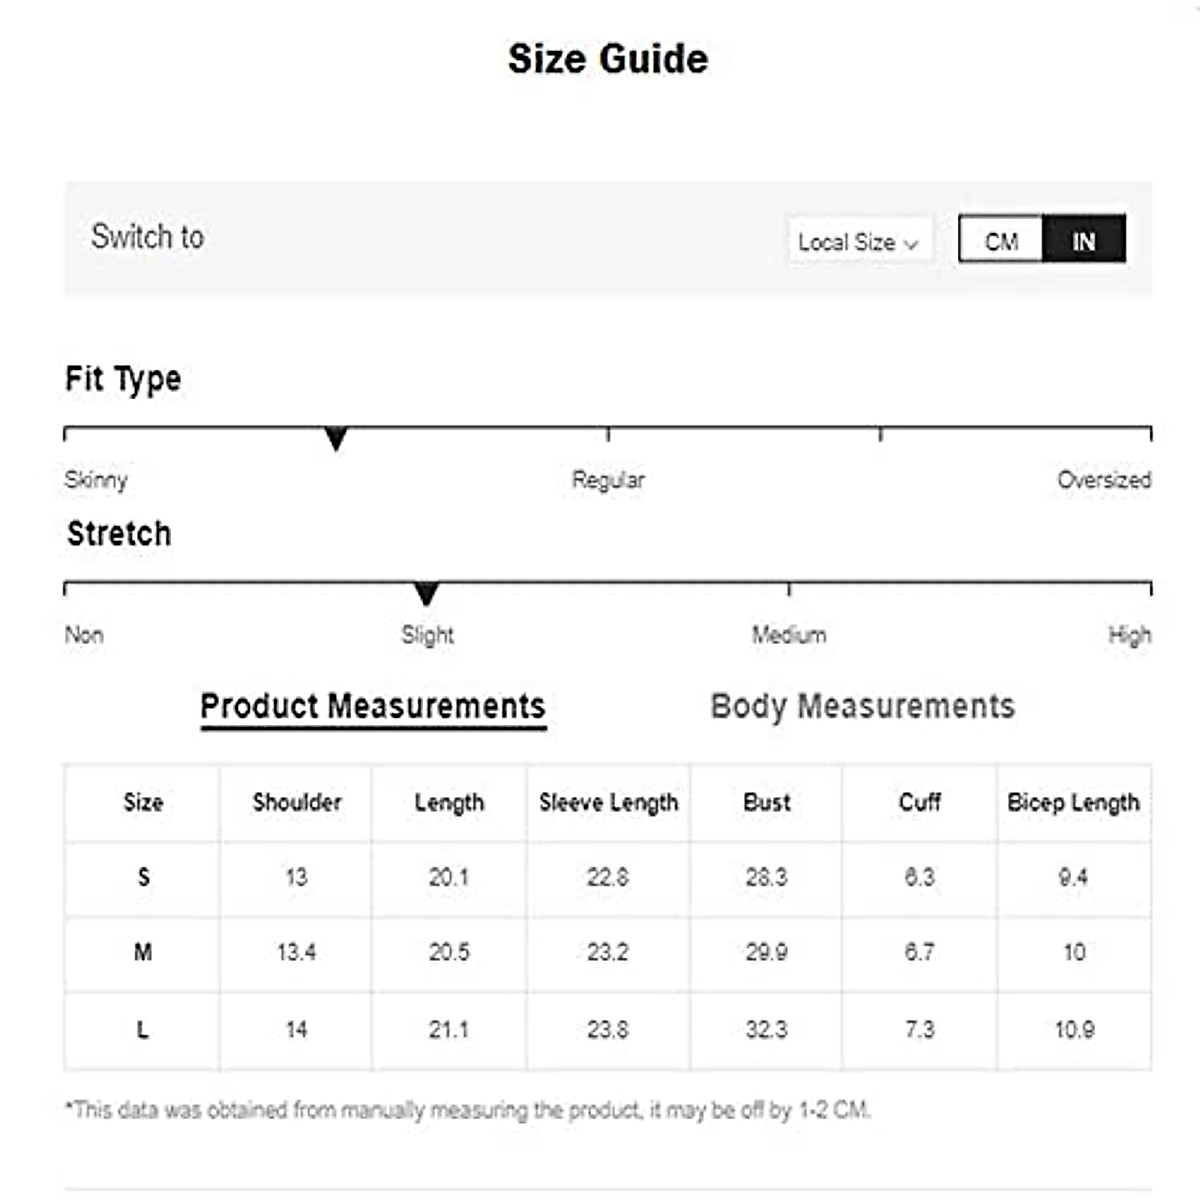Open the Local Size dropdown
The height and width of the screenshot is (1200, 1200).
[x=858, y=242]
